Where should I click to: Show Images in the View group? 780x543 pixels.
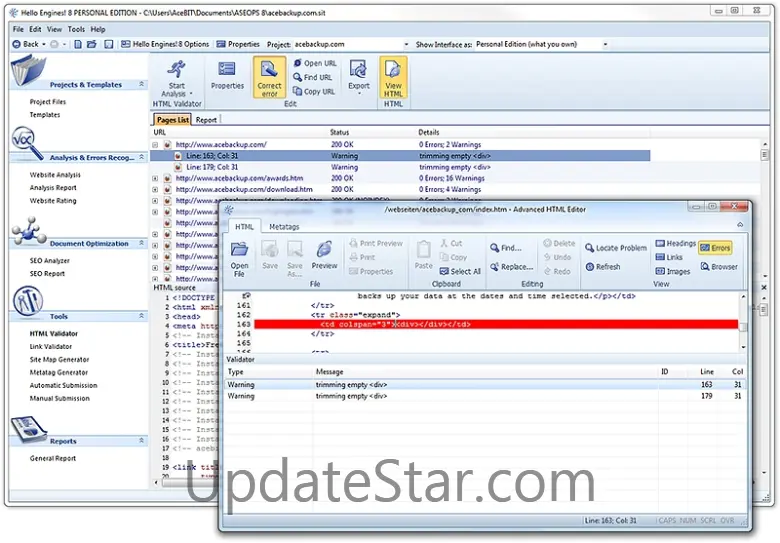[x=673, y=271]
